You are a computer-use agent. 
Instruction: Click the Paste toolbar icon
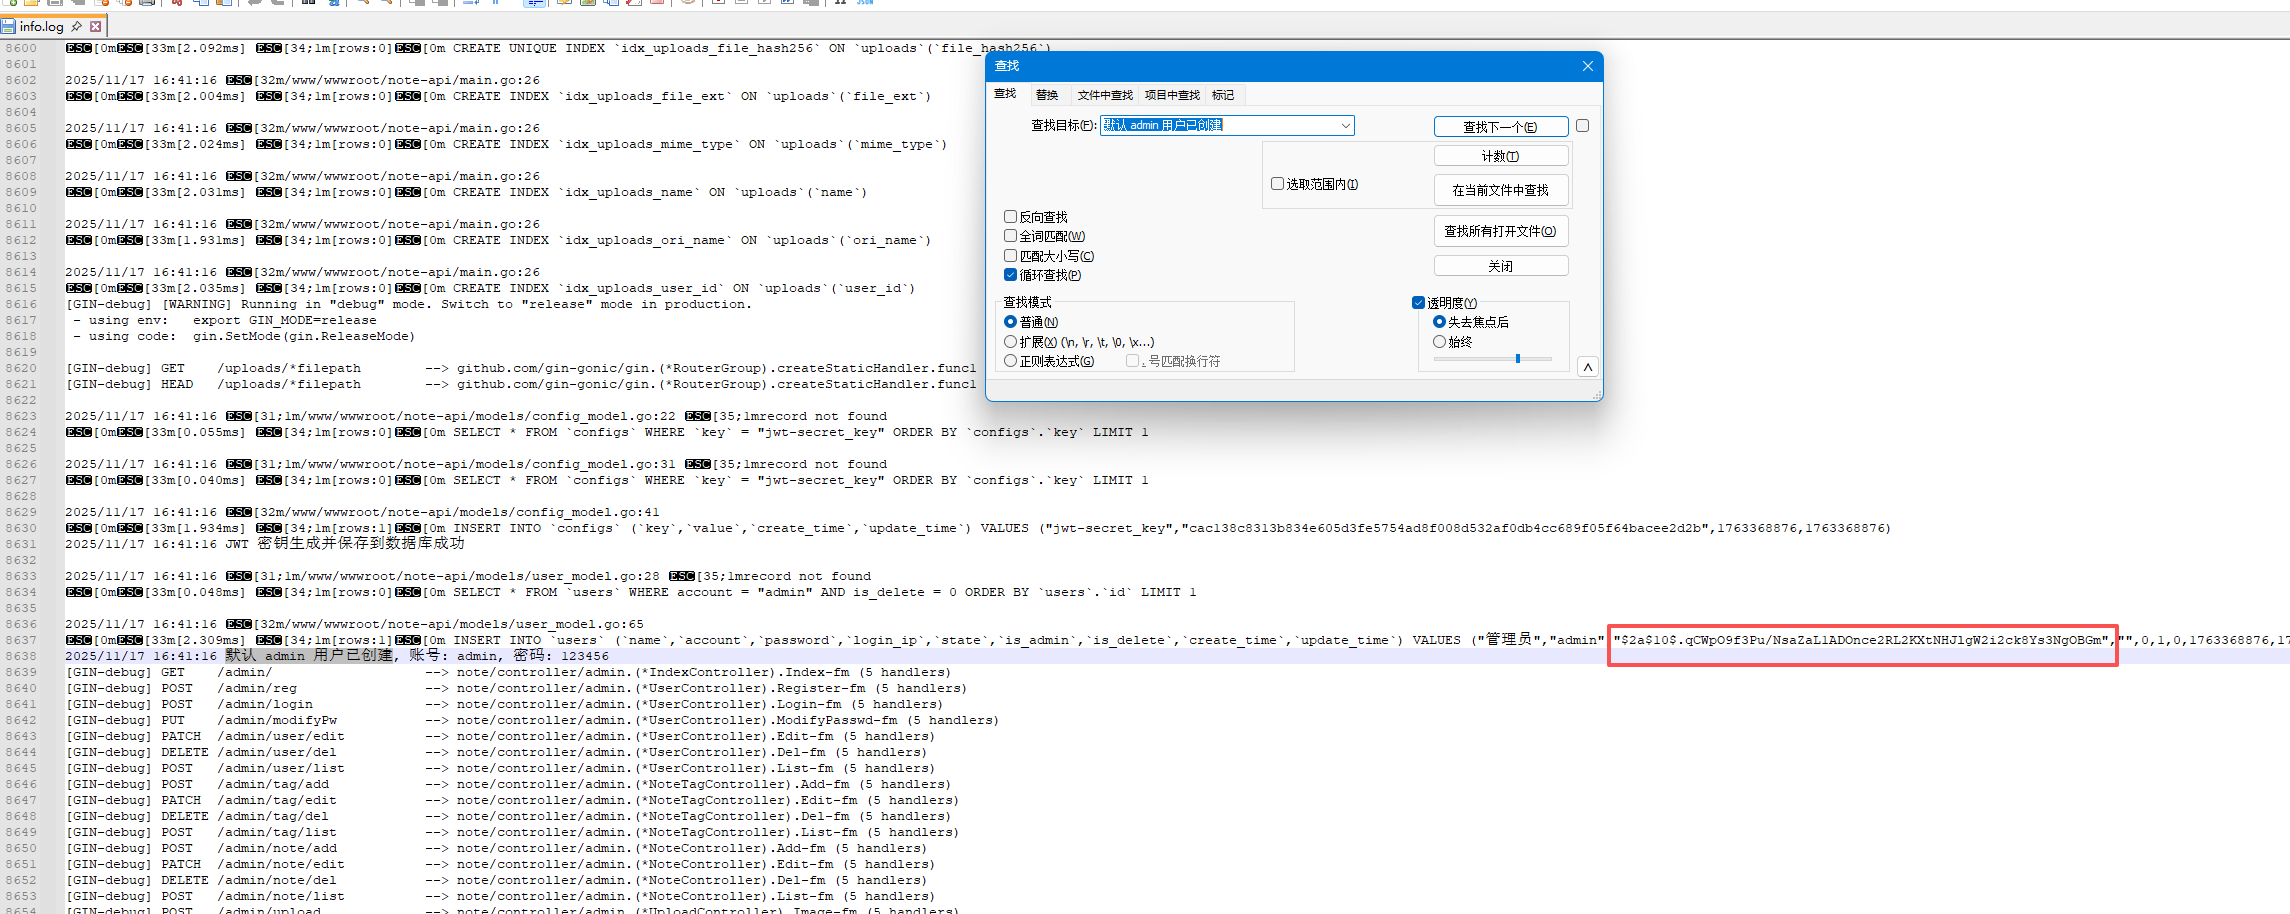click(x=224, y=4)
